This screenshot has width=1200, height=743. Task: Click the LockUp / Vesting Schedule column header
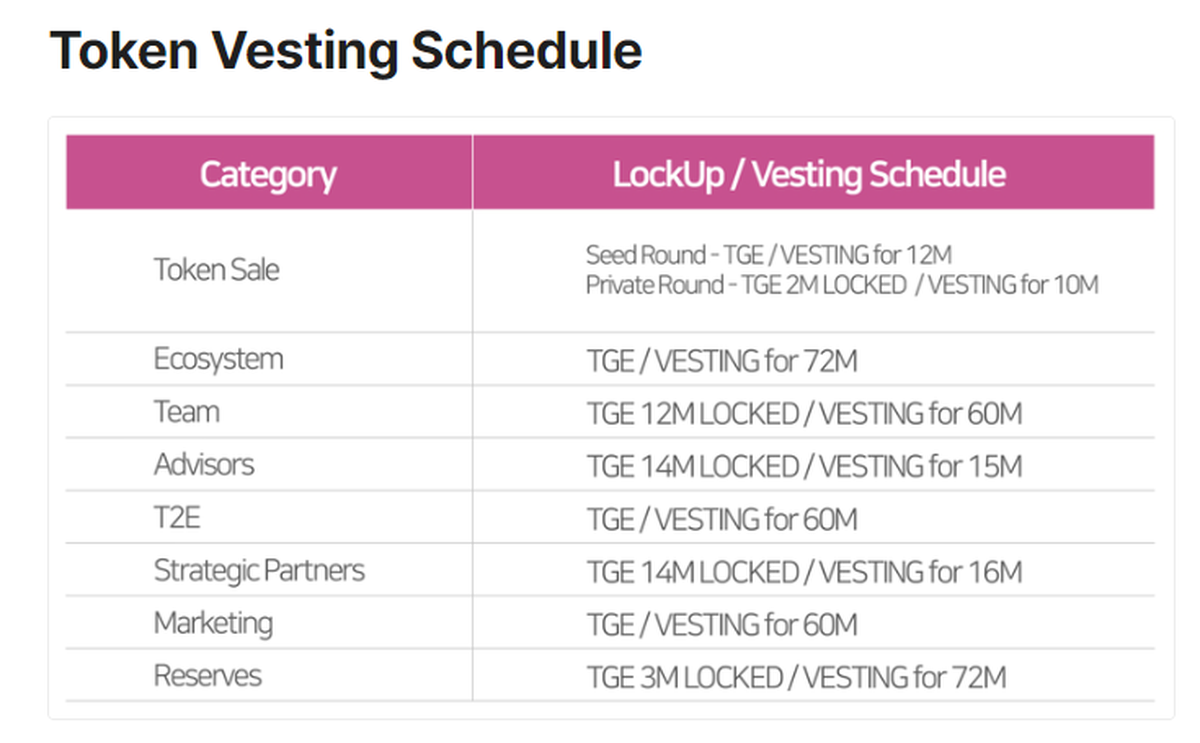click(x=809, y=174)
